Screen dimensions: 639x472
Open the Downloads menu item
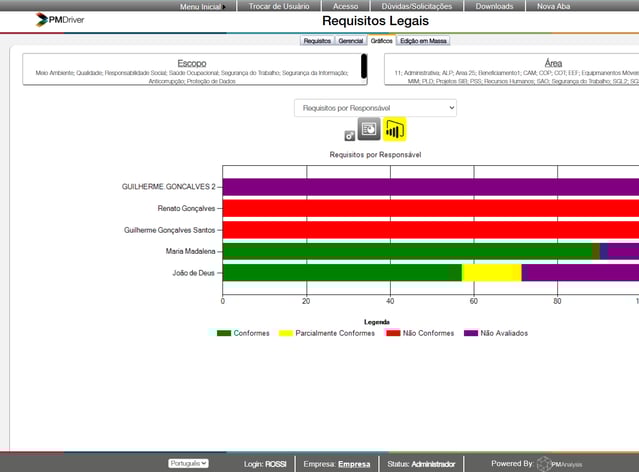(x=494, y=6)
